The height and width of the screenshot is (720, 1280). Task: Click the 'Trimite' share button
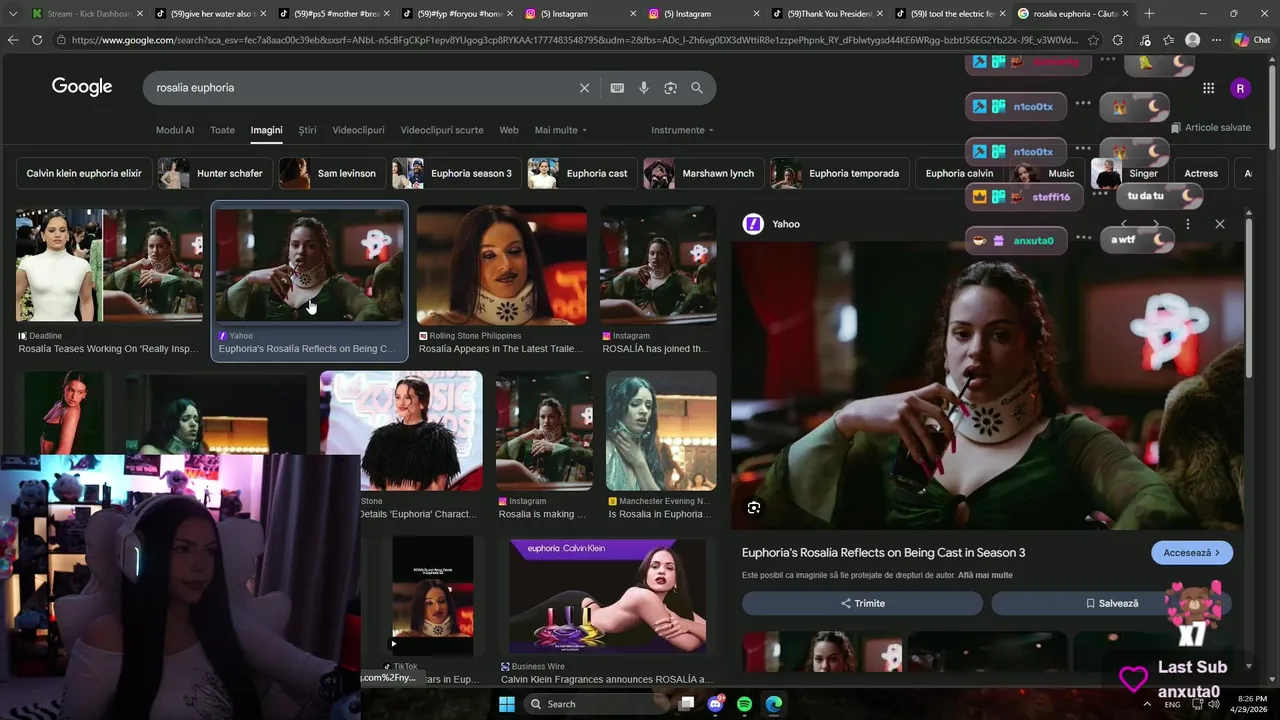tap(862, 603)
